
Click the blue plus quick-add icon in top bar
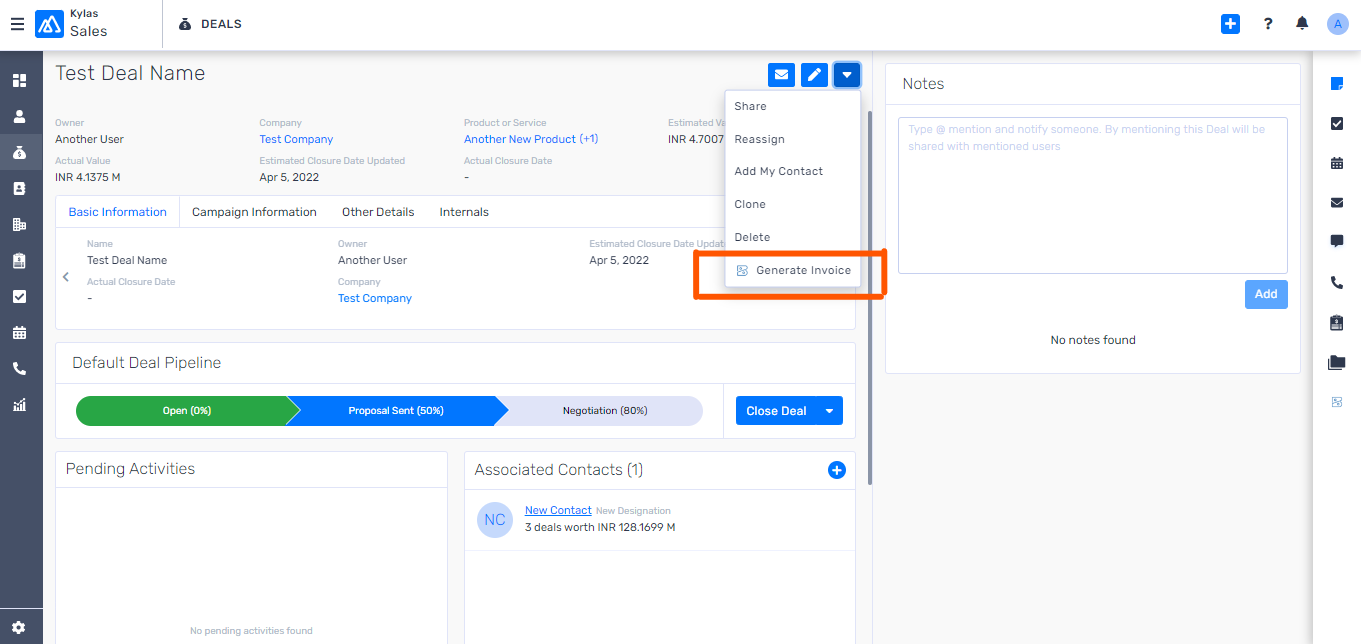1230,24
